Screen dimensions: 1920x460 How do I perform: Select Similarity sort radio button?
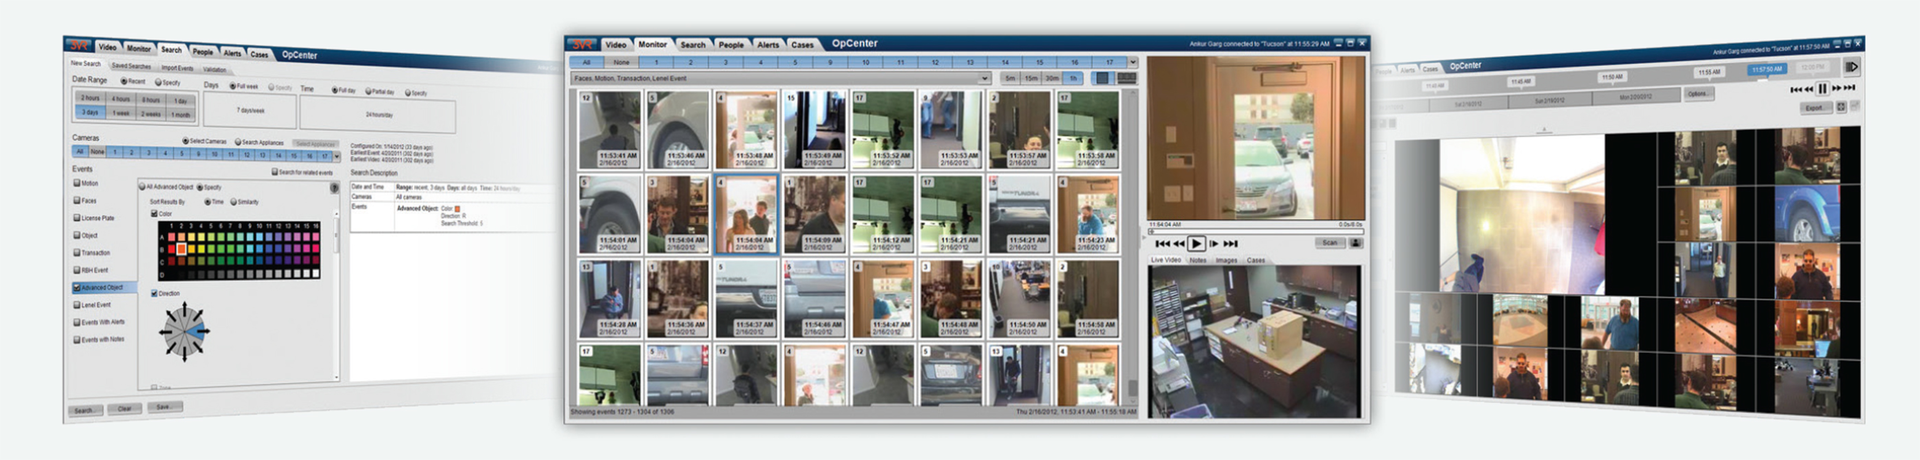[234, 202]
